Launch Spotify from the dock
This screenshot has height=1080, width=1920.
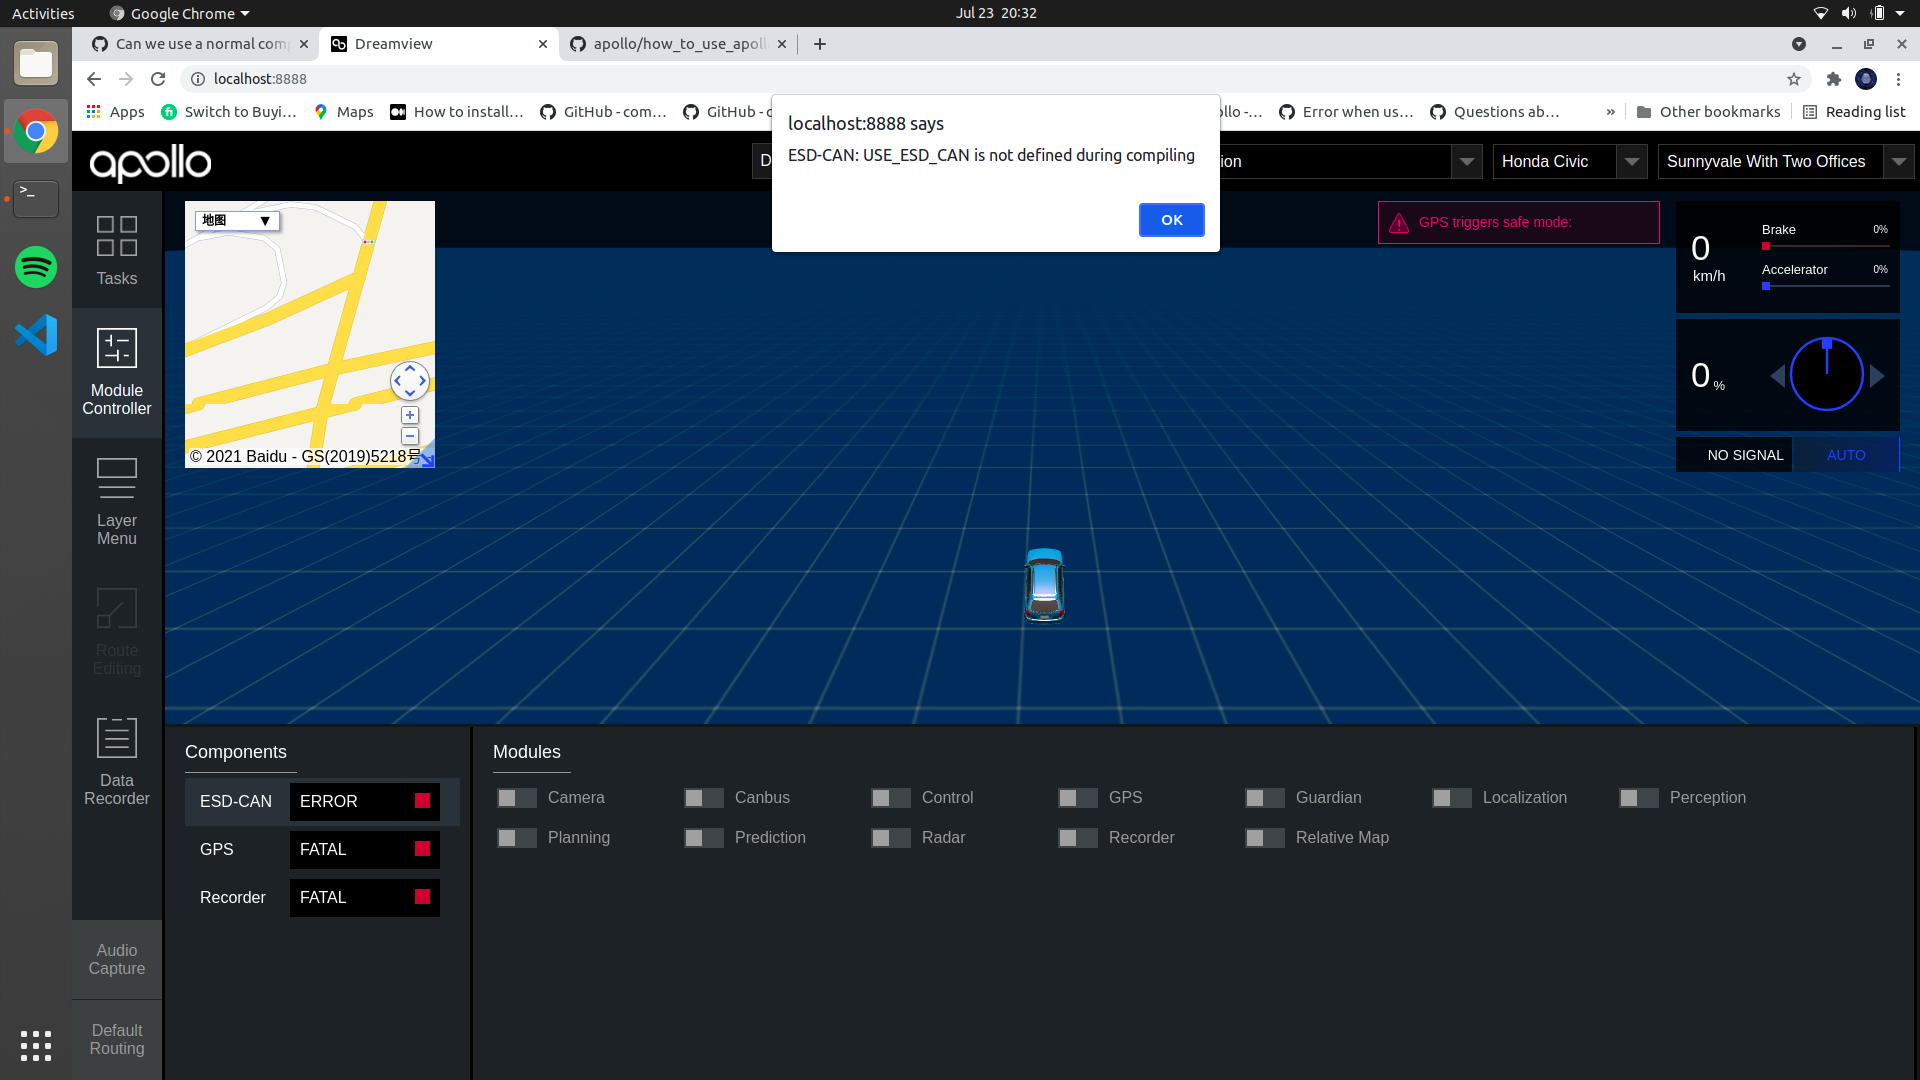coord(36,267)
